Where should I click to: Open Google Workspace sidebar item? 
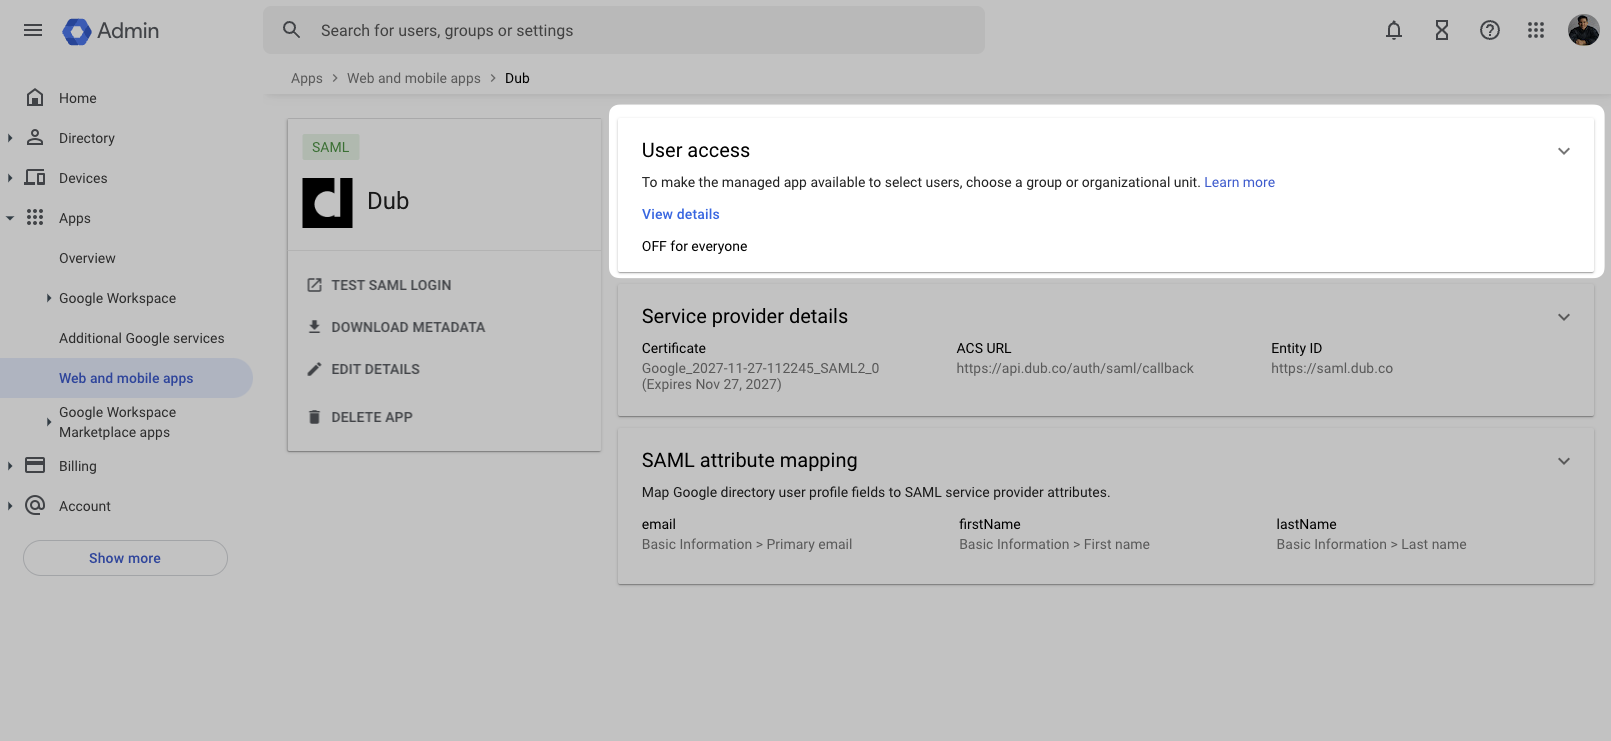click(x=117, y=298)
